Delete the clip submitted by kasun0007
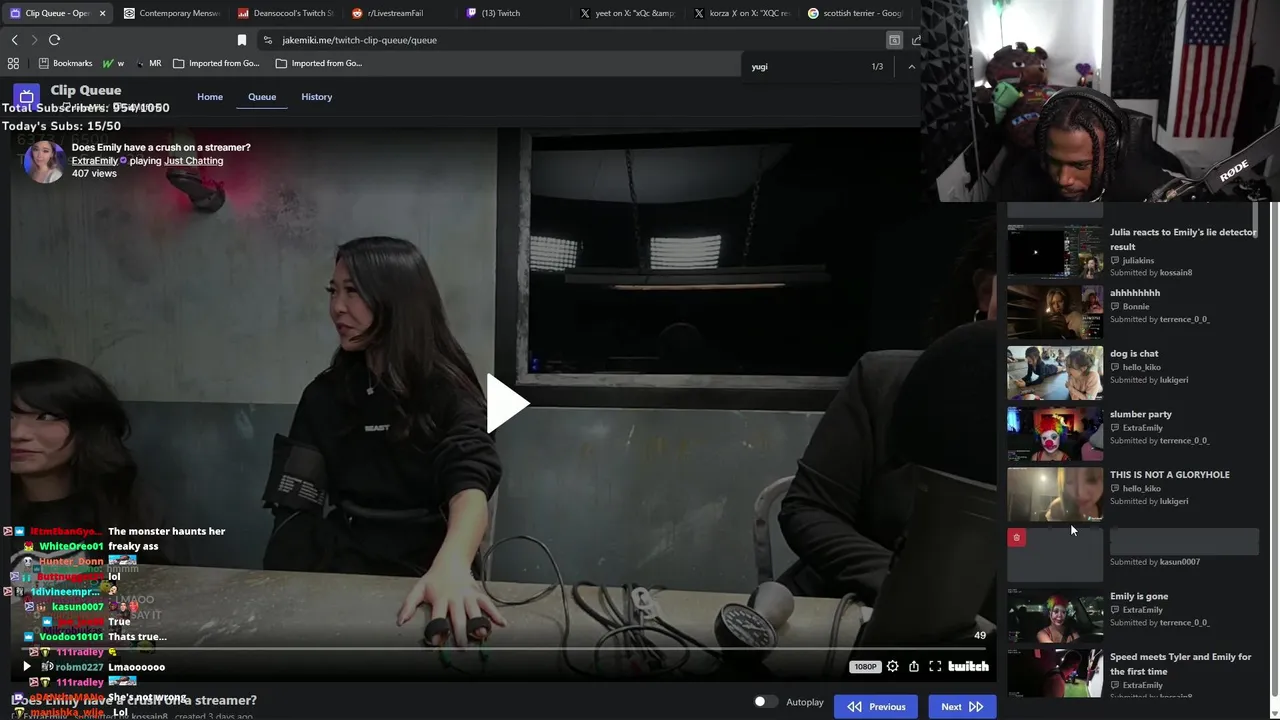 (x=1016, y=538)
